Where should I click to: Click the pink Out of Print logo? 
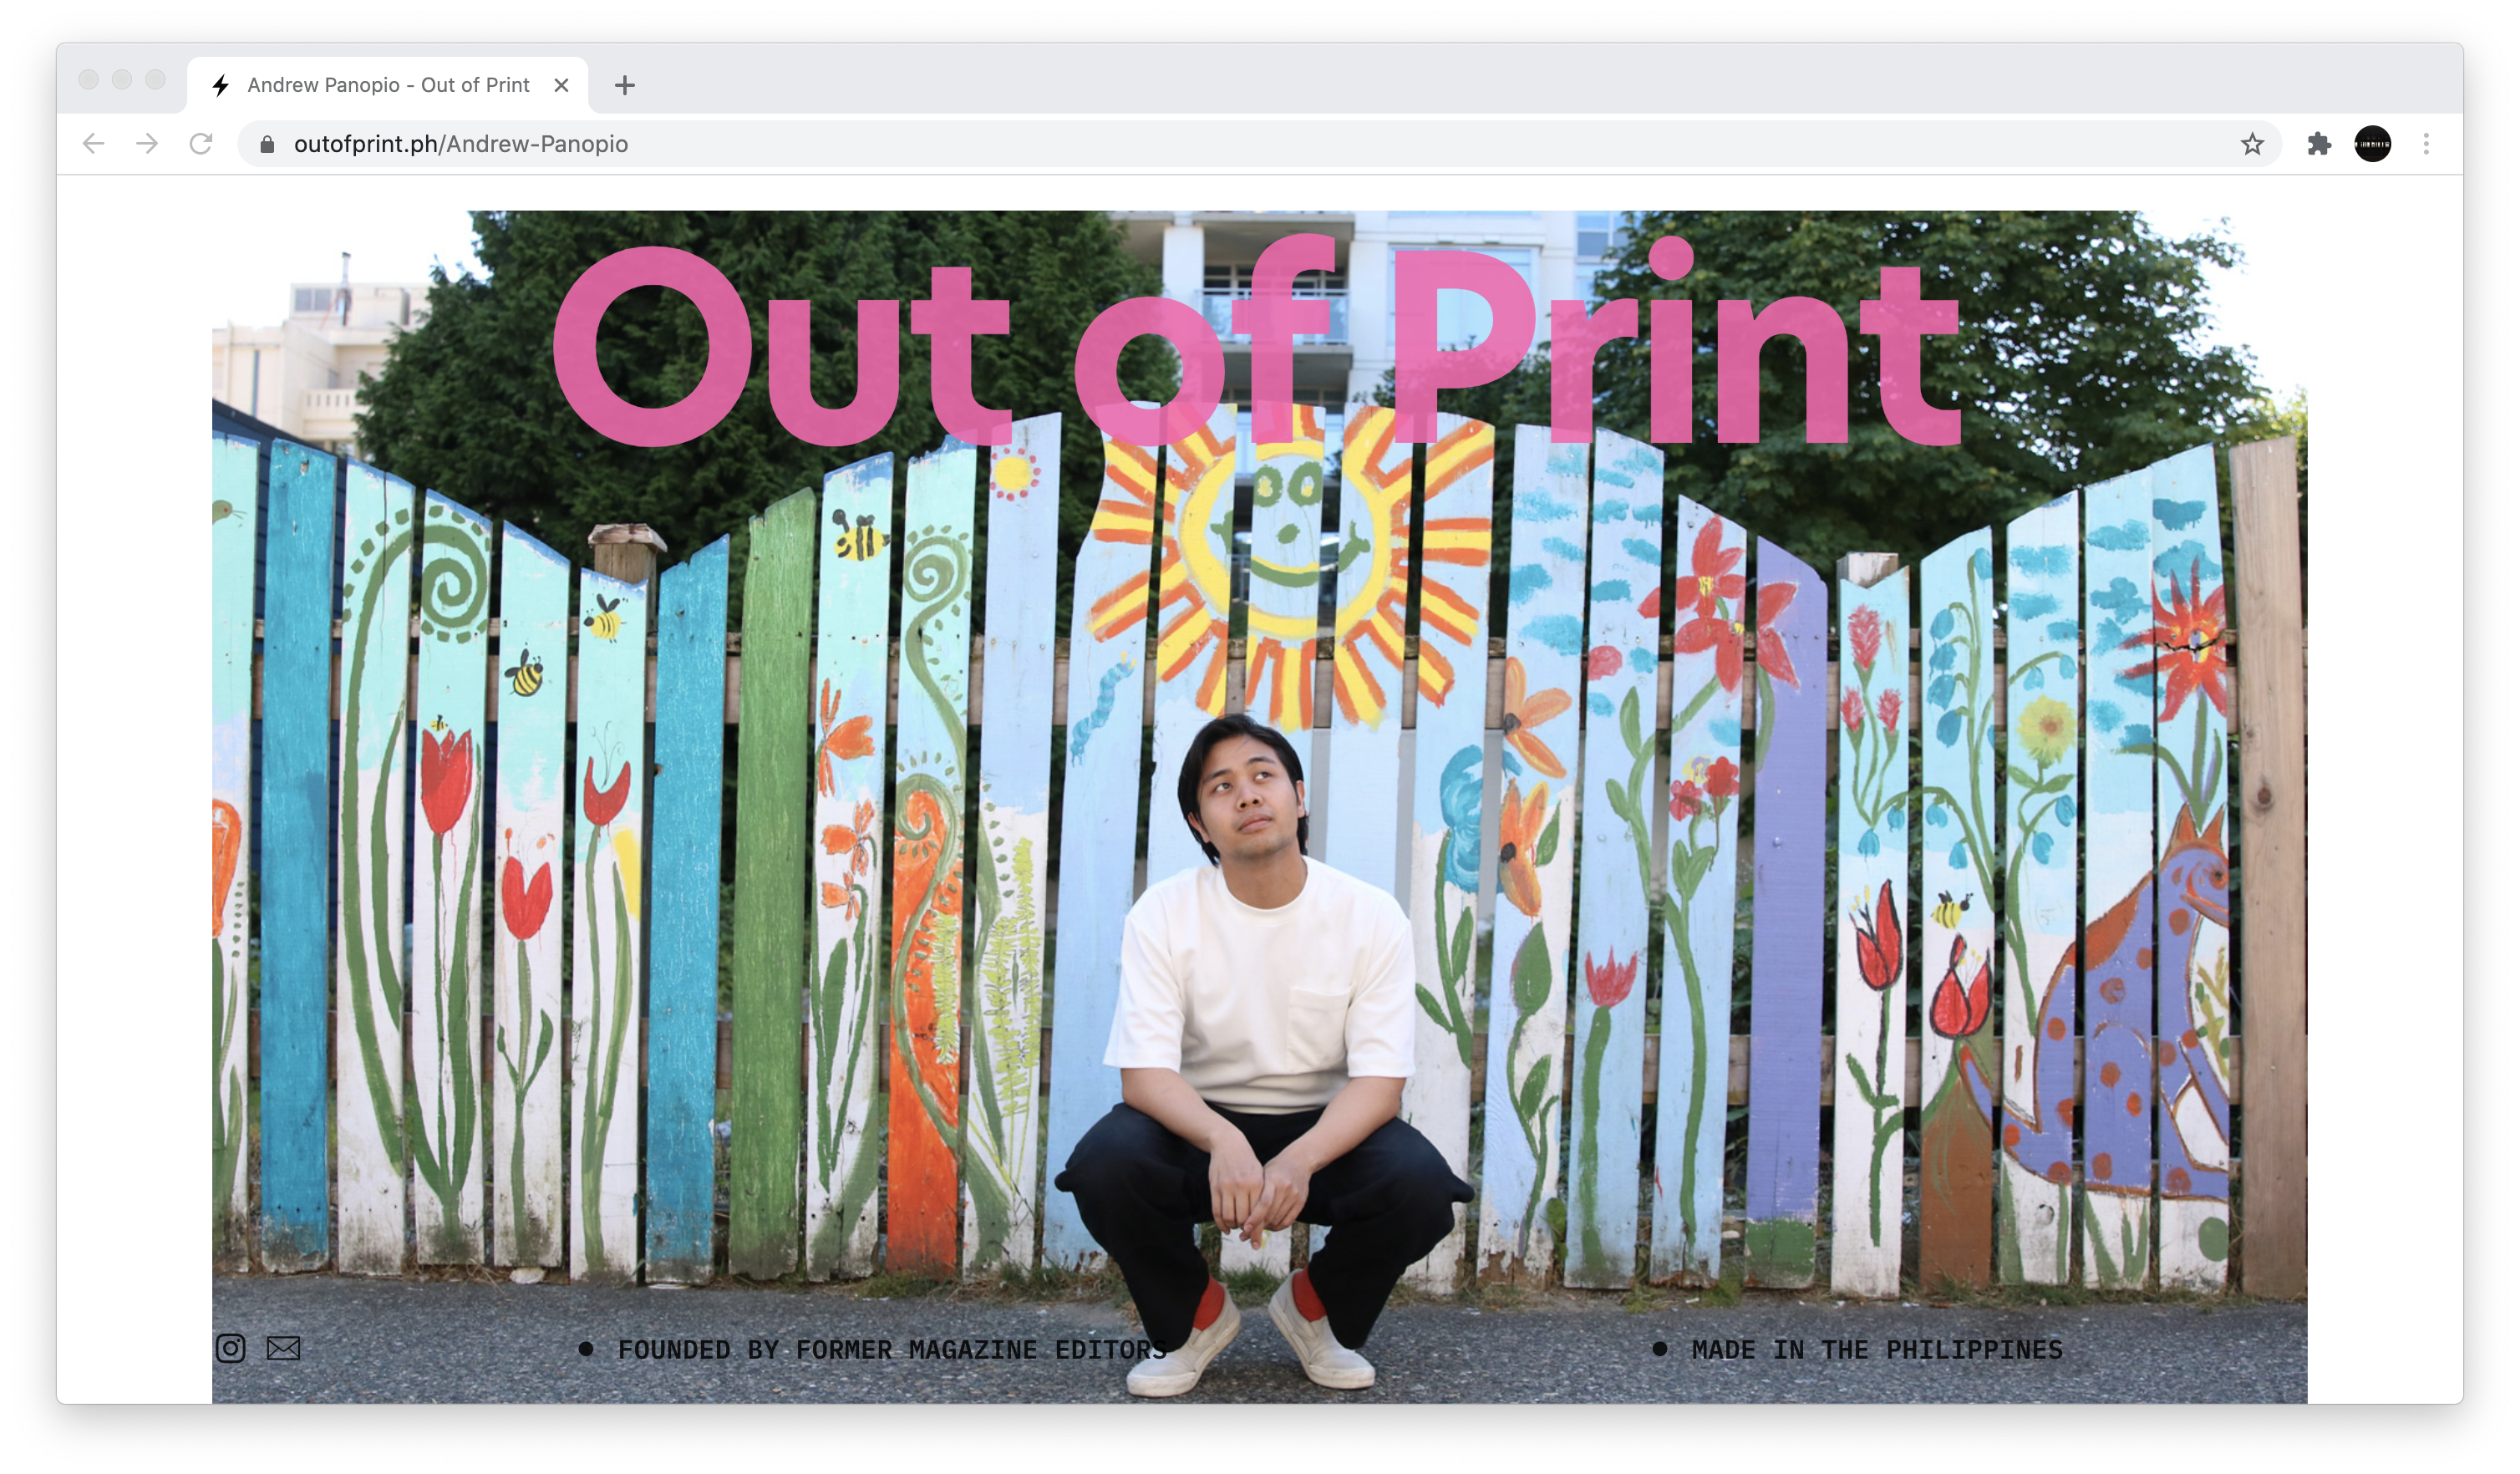[x=1256, y=341]
